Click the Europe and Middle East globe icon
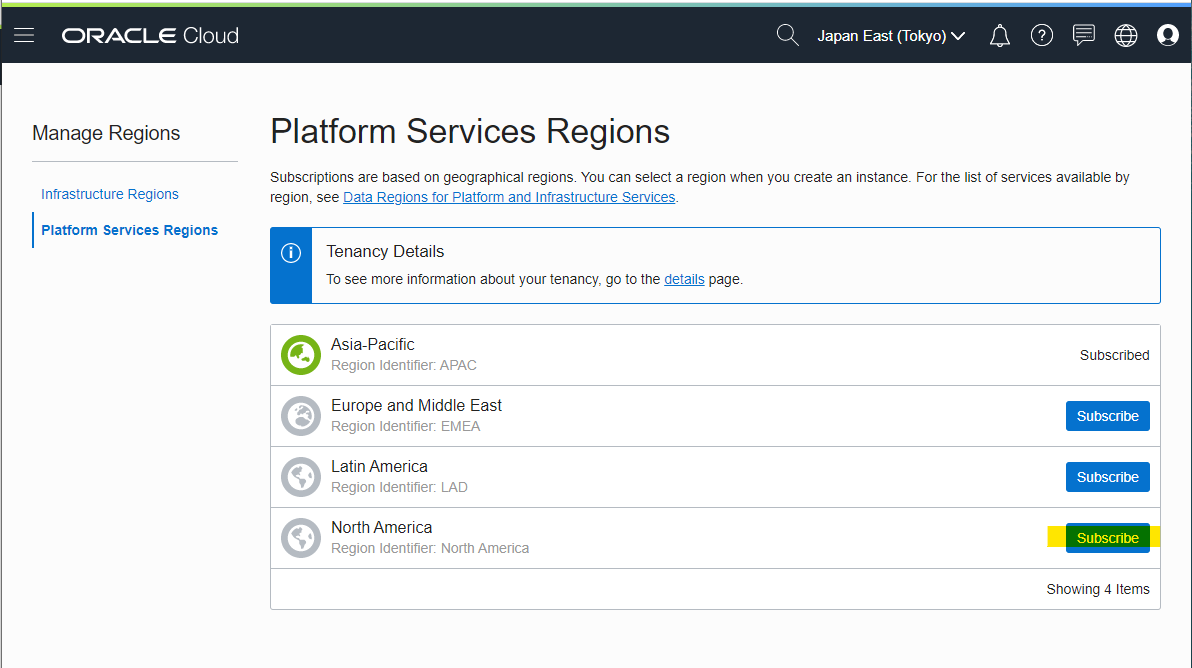The image size is (1192, 668). (x=301, y=416)
